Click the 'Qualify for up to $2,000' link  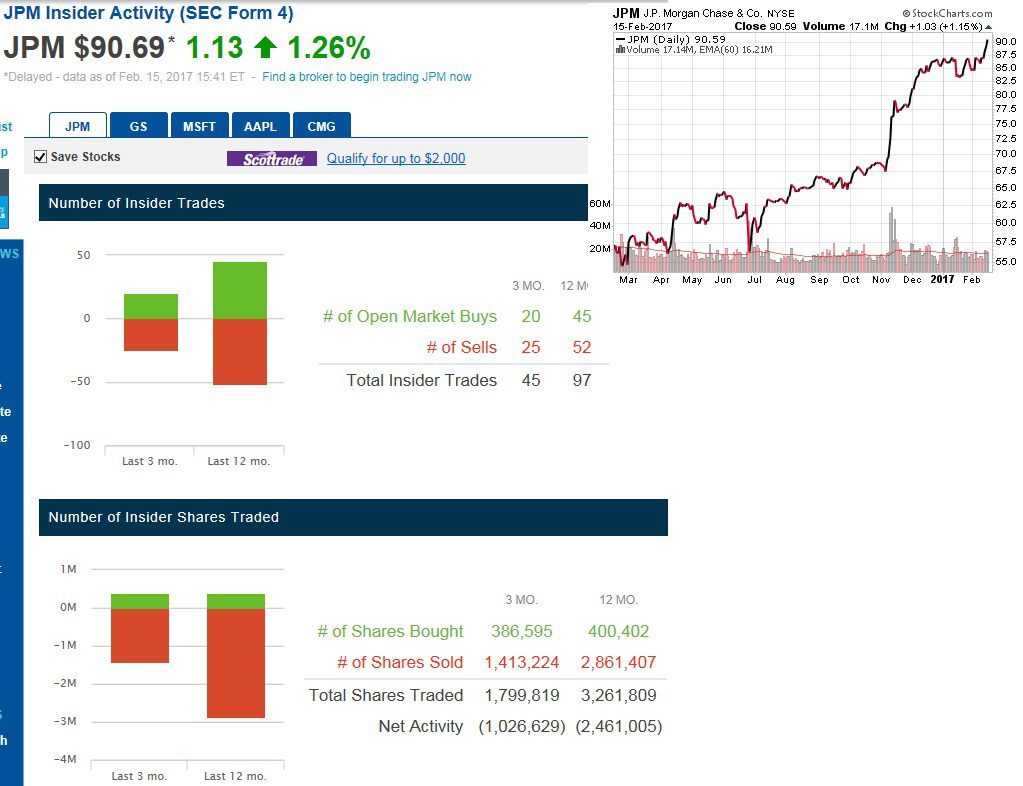point(396,159)
